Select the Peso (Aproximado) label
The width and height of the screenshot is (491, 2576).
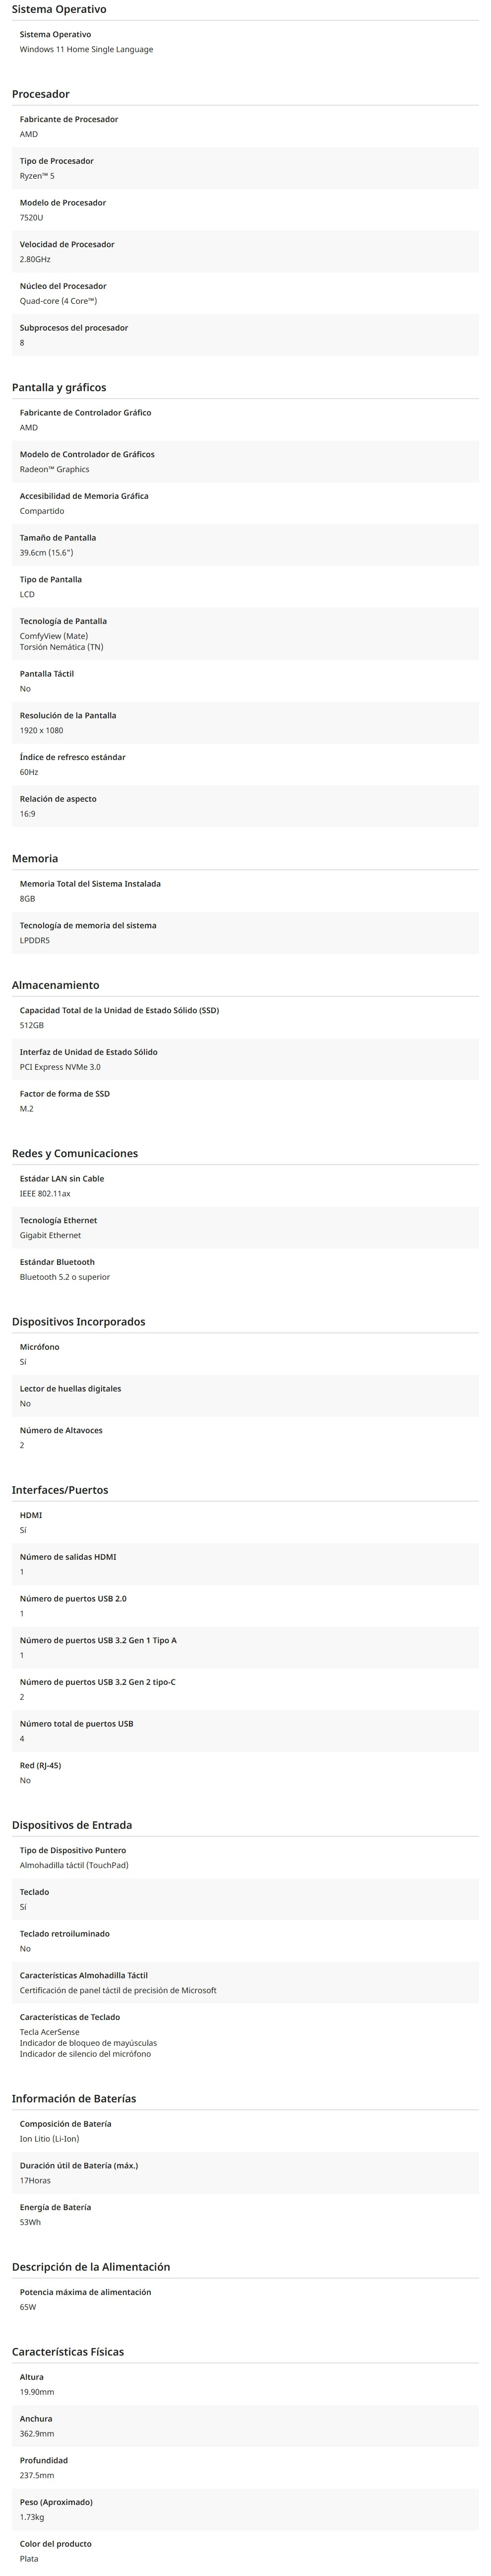tap(55, 2501)
